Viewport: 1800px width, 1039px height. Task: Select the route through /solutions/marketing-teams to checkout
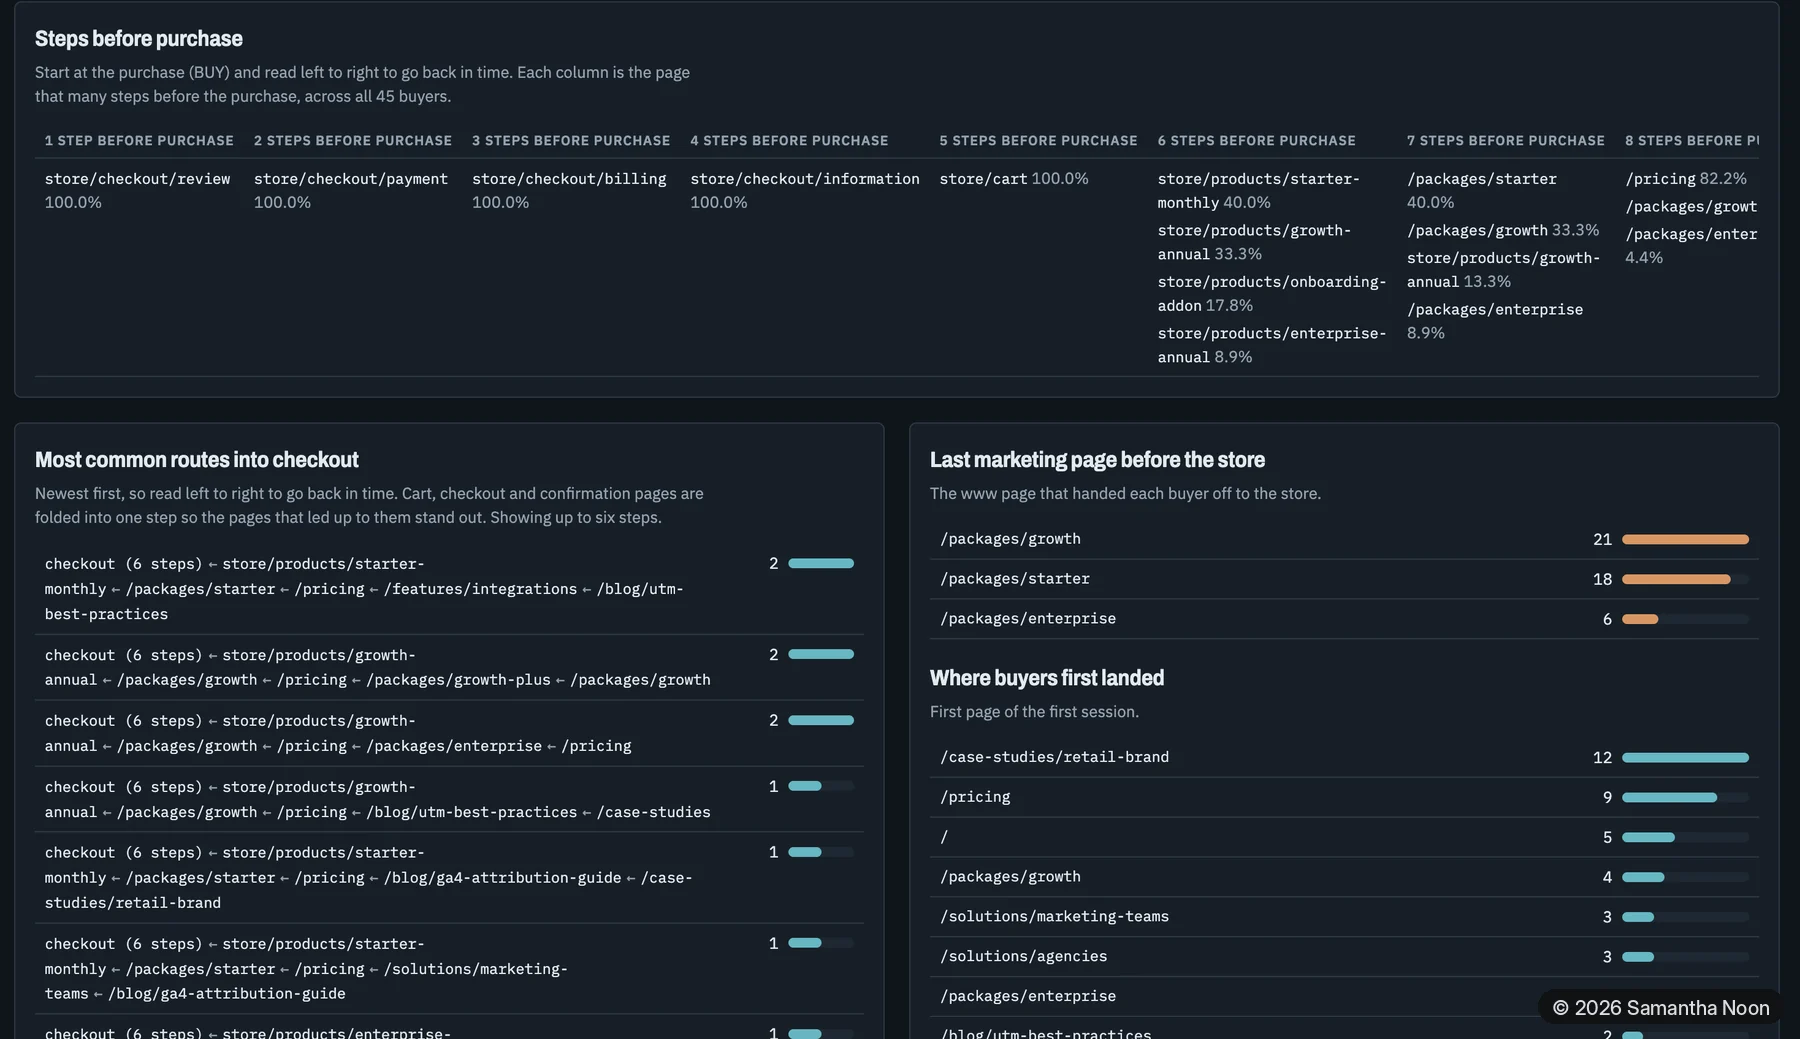449,968
